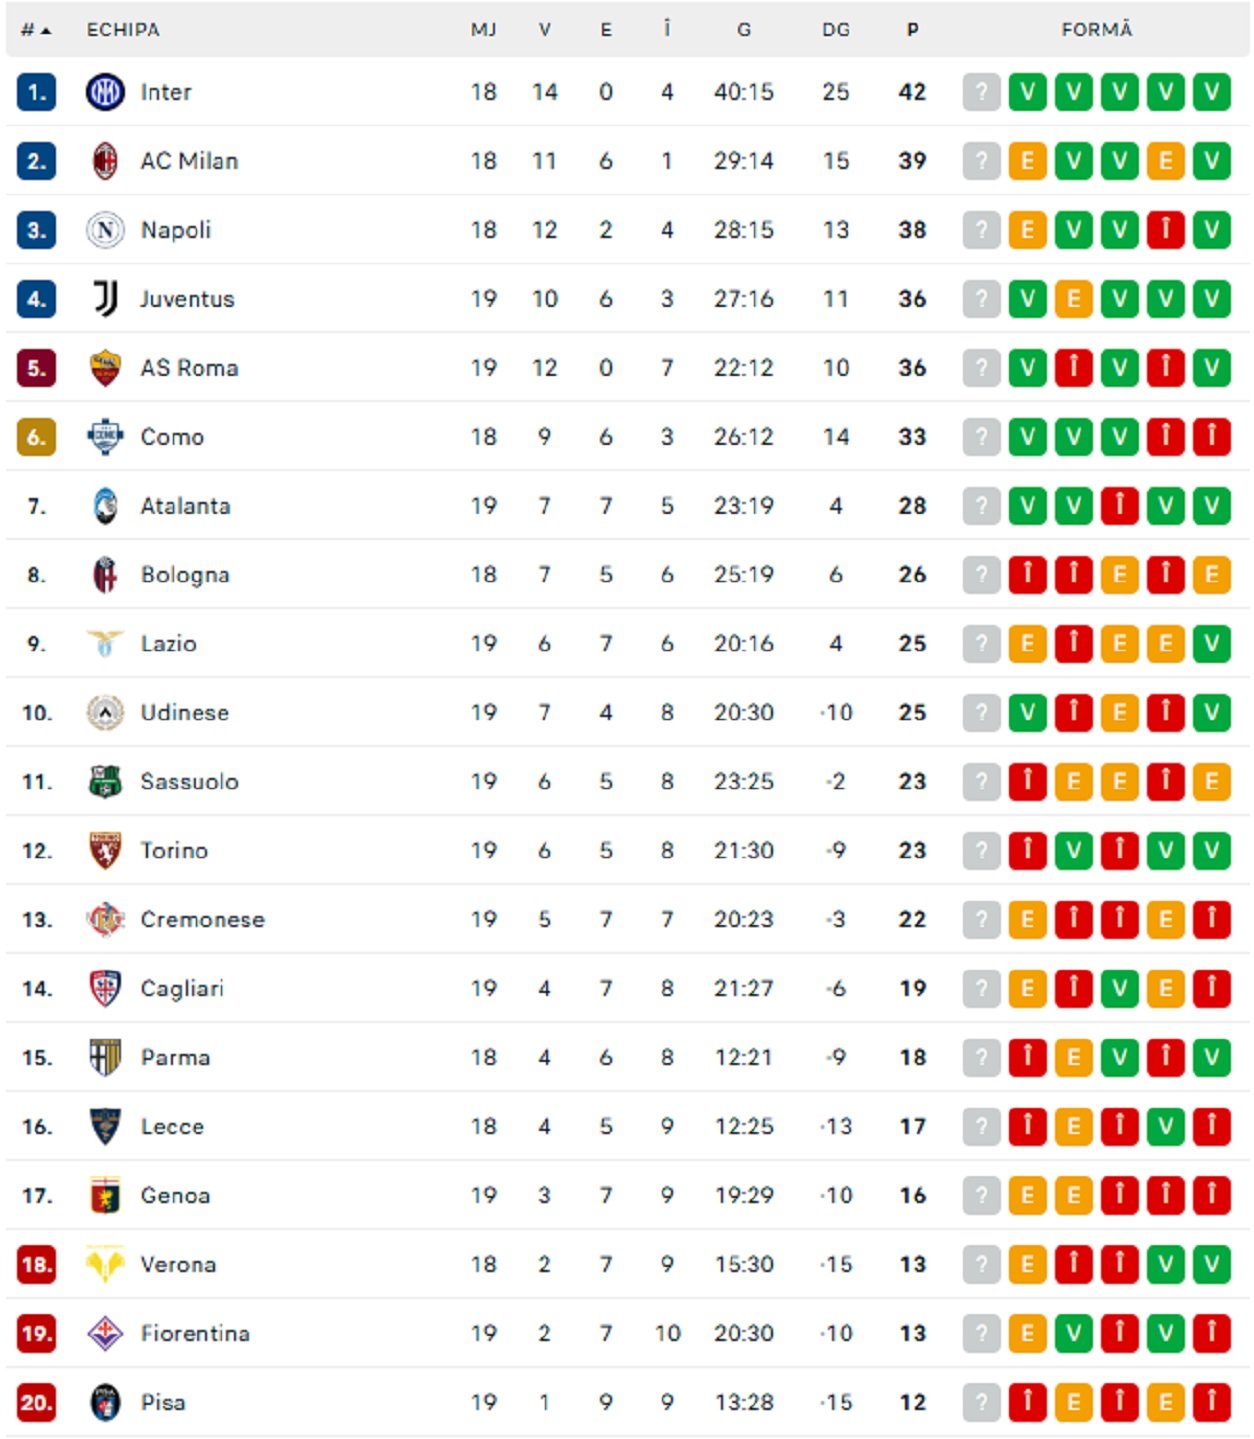This screenshot has width=1254, height=1439.
Task: Select the Napoli badge icon
Action: pos(105,229)
